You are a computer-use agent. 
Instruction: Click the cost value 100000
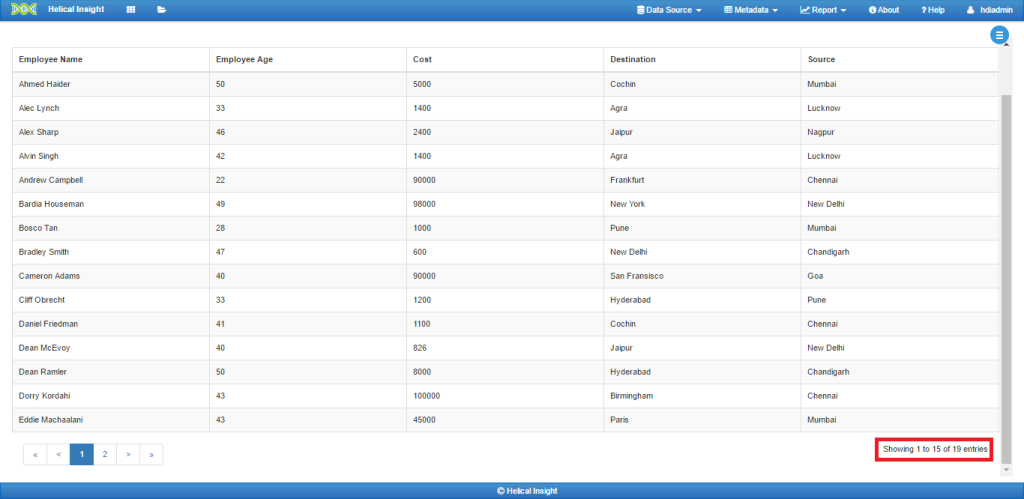point(426,396)
